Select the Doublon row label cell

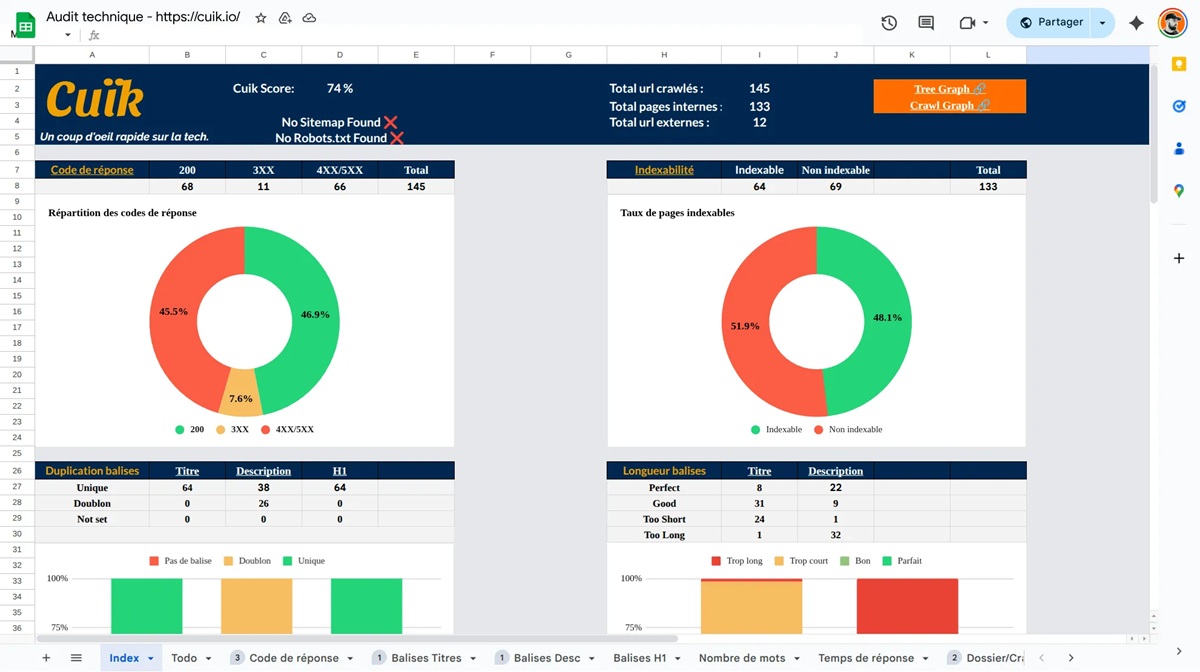[x=92, y=503]
